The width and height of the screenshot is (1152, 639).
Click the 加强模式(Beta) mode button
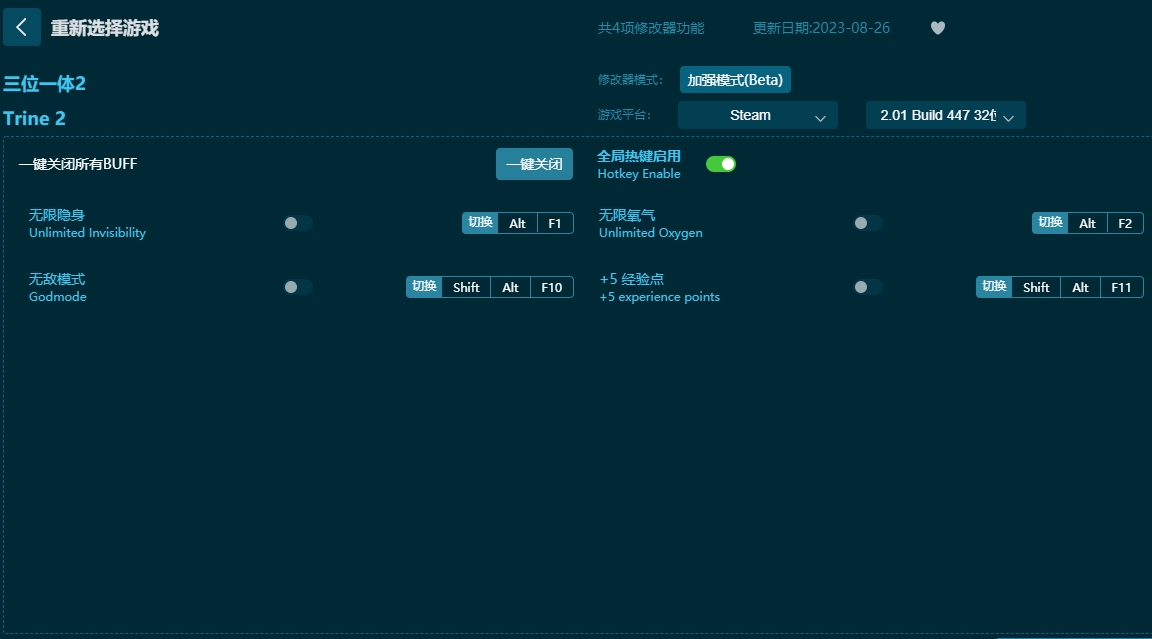click(x=735, y=79)
